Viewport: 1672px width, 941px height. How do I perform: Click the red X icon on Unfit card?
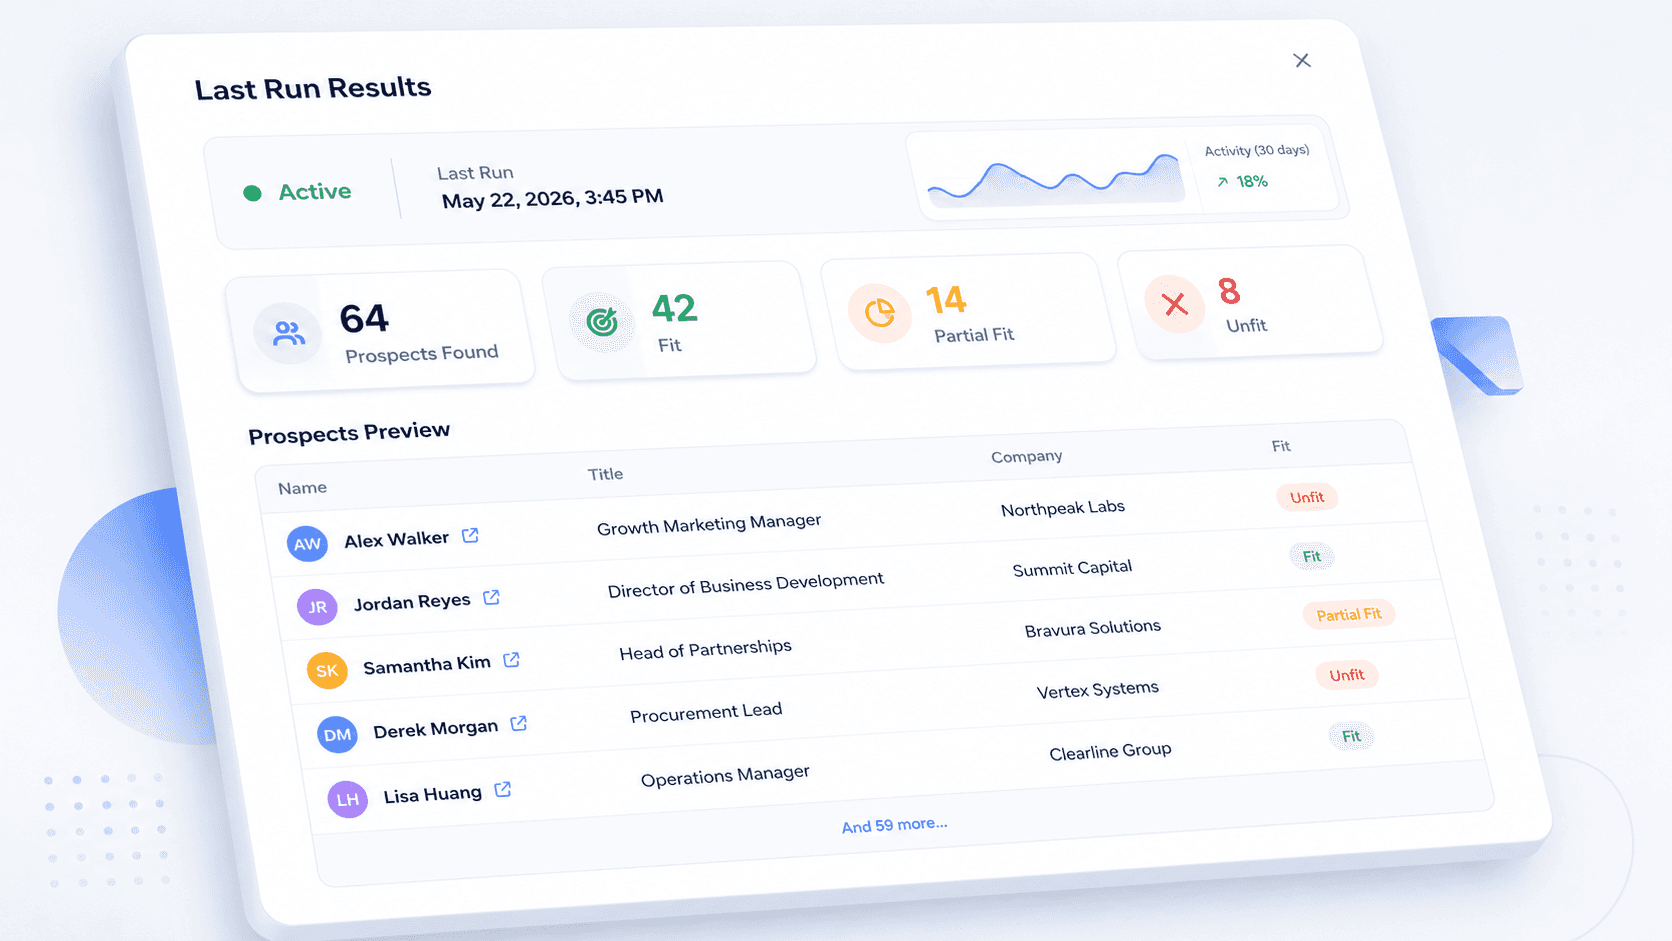pyautogui.click(x=1175, y=304)
